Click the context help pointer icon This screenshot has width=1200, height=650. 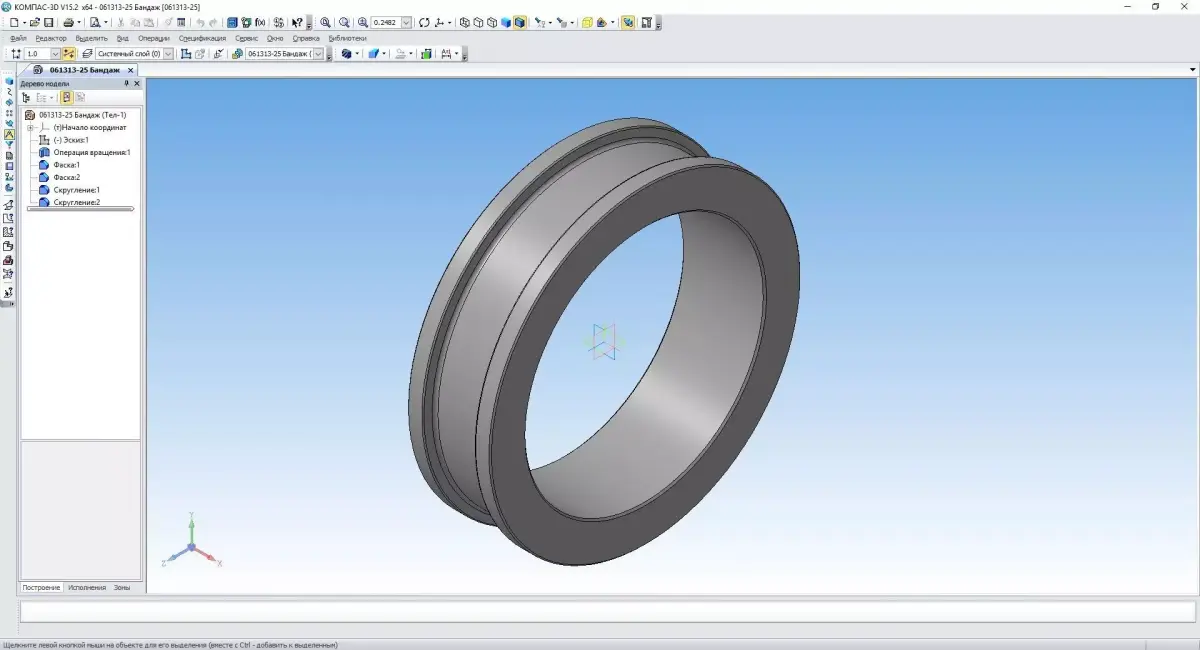[x=297, y=22]
